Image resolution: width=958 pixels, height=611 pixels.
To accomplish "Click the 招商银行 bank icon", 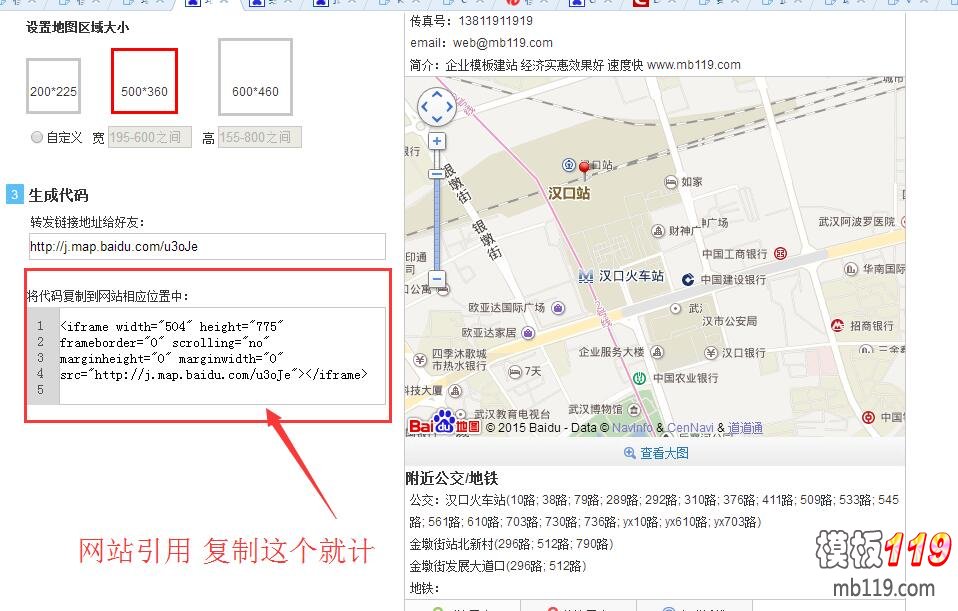I will [x=838, y=326].
